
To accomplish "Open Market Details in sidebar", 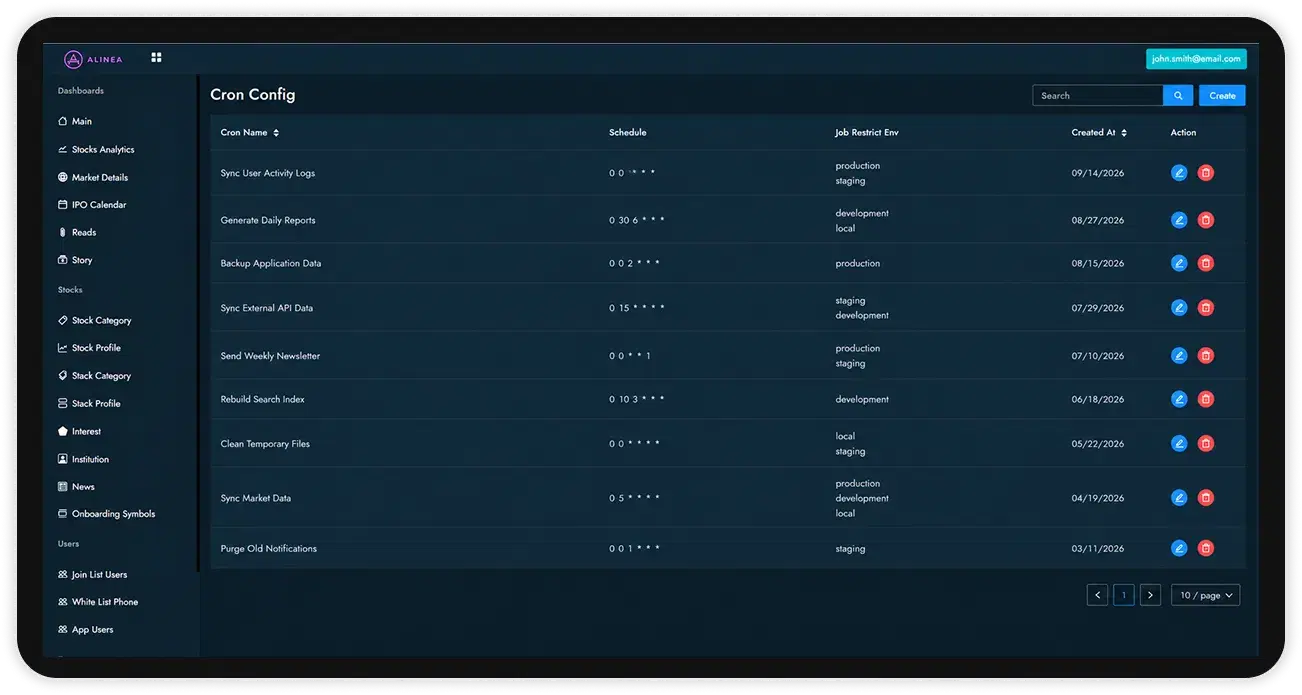I will click(x=93, y=178).
